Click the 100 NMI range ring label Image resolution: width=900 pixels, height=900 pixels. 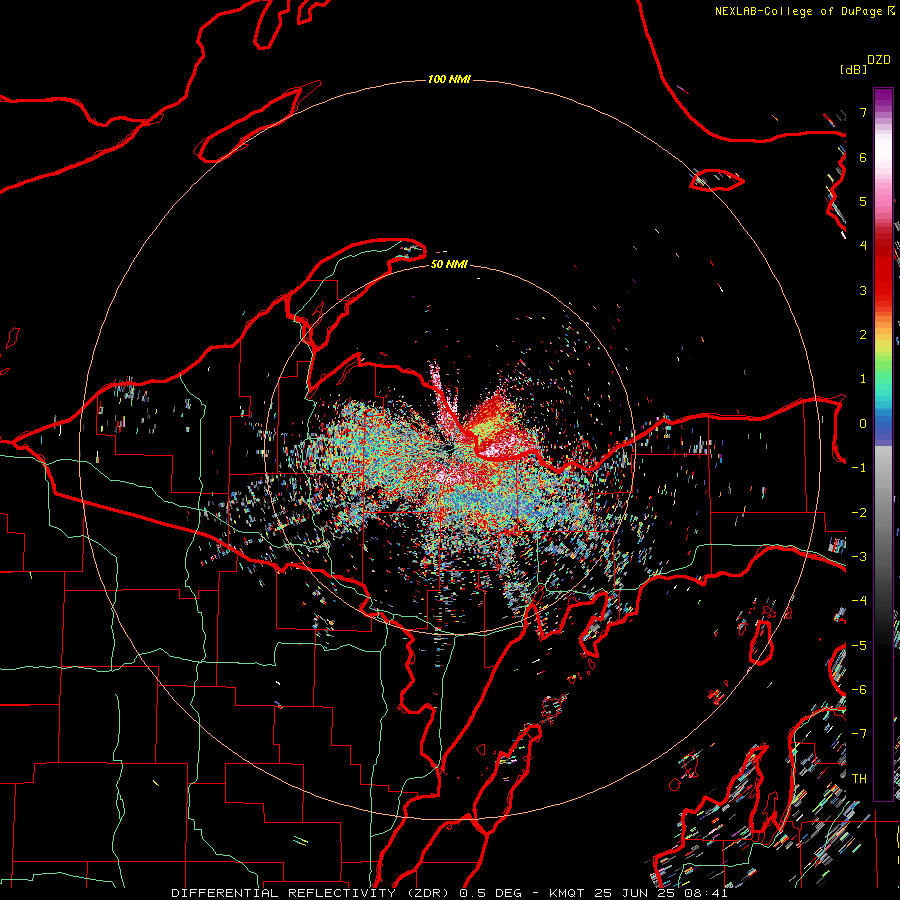point(449,79)
